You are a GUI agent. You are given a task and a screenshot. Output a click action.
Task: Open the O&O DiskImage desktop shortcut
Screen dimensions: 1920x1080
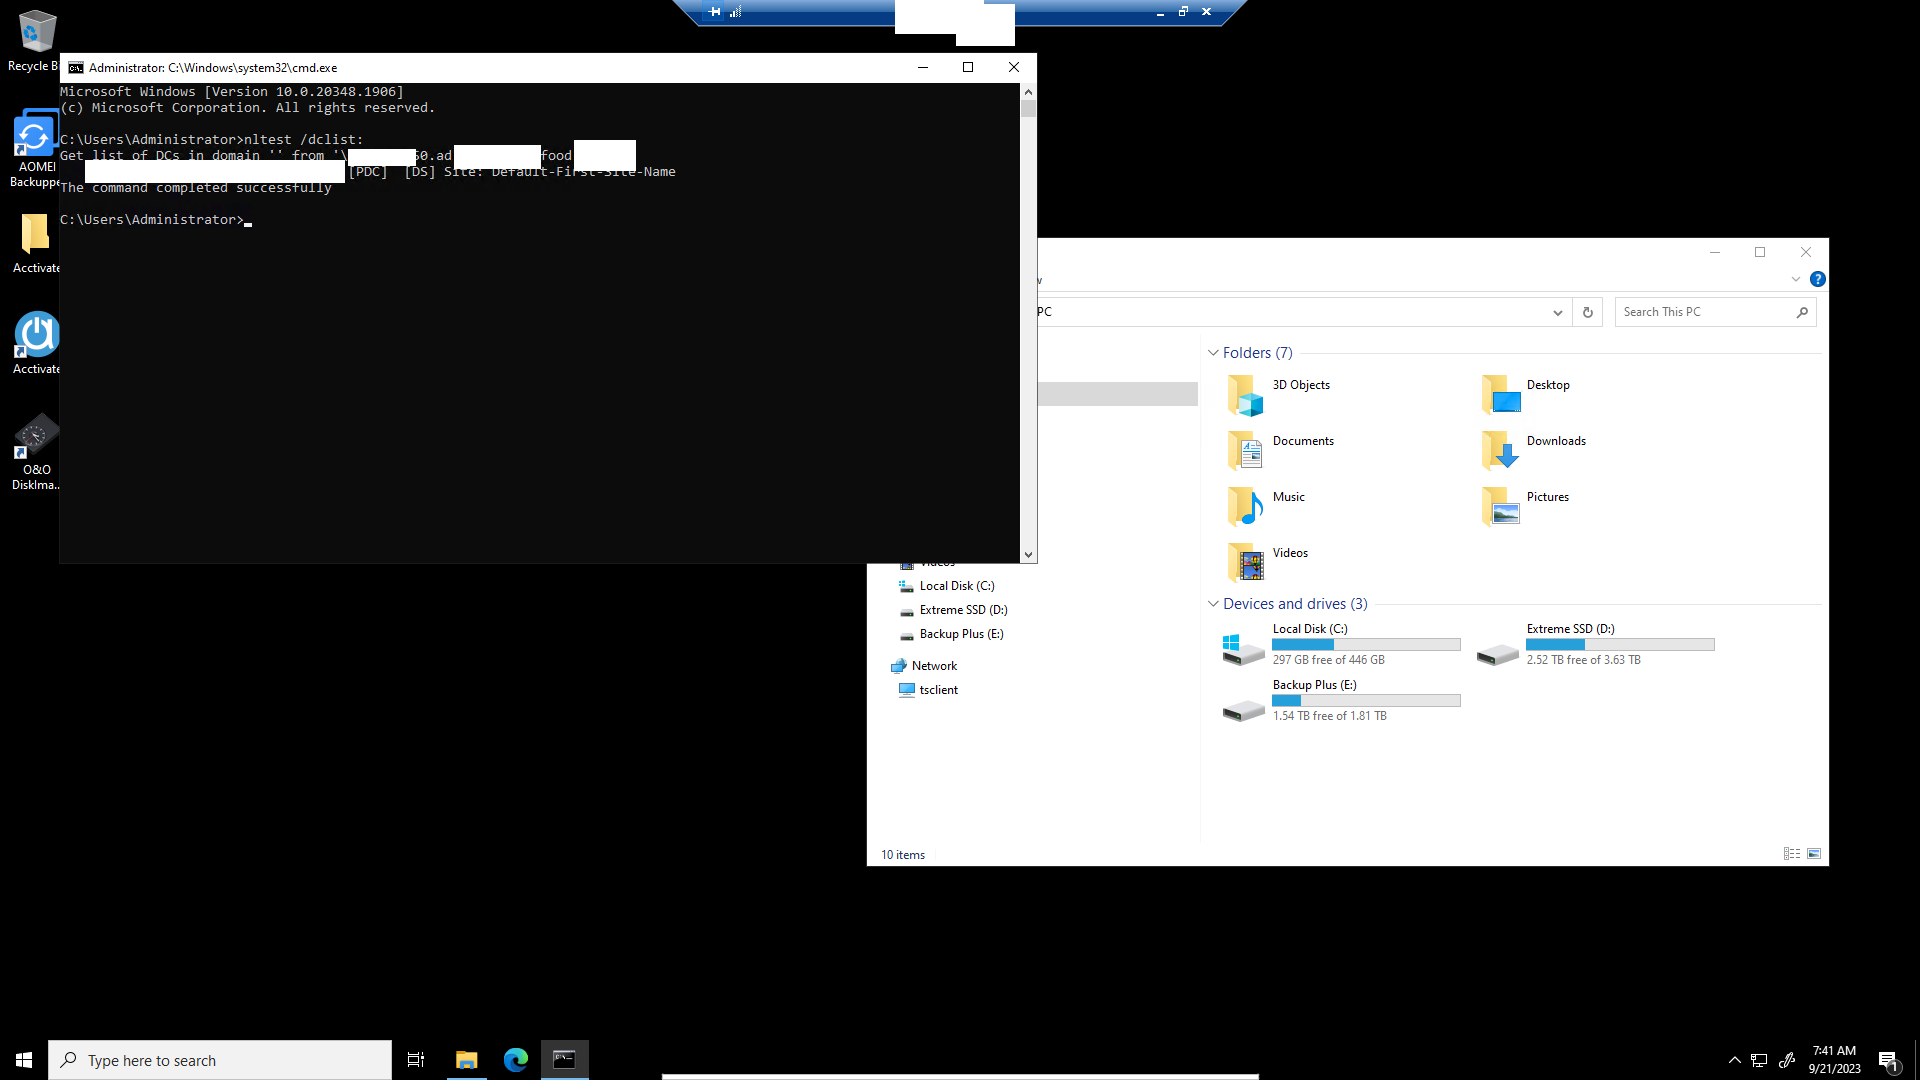[36, 450]
